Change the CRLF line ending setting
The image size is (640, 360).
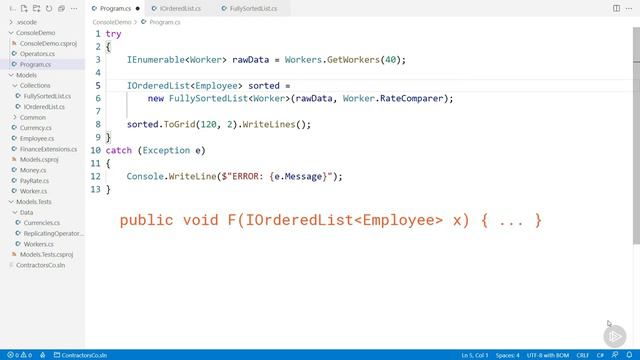click(x=582, y=355)
